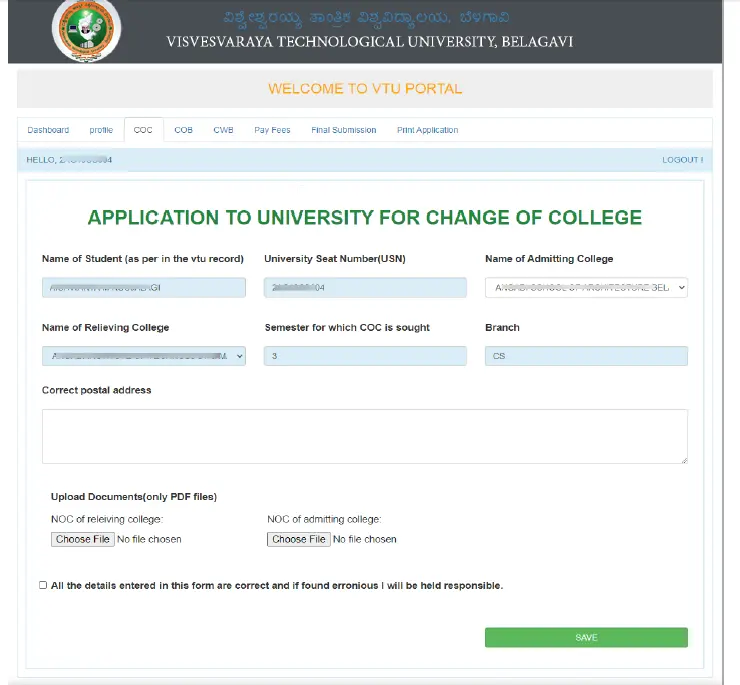The height and width of the screenshot is (685, 740).
Task: Open the Pay Fees tab
Action: (x=272, y=130)
